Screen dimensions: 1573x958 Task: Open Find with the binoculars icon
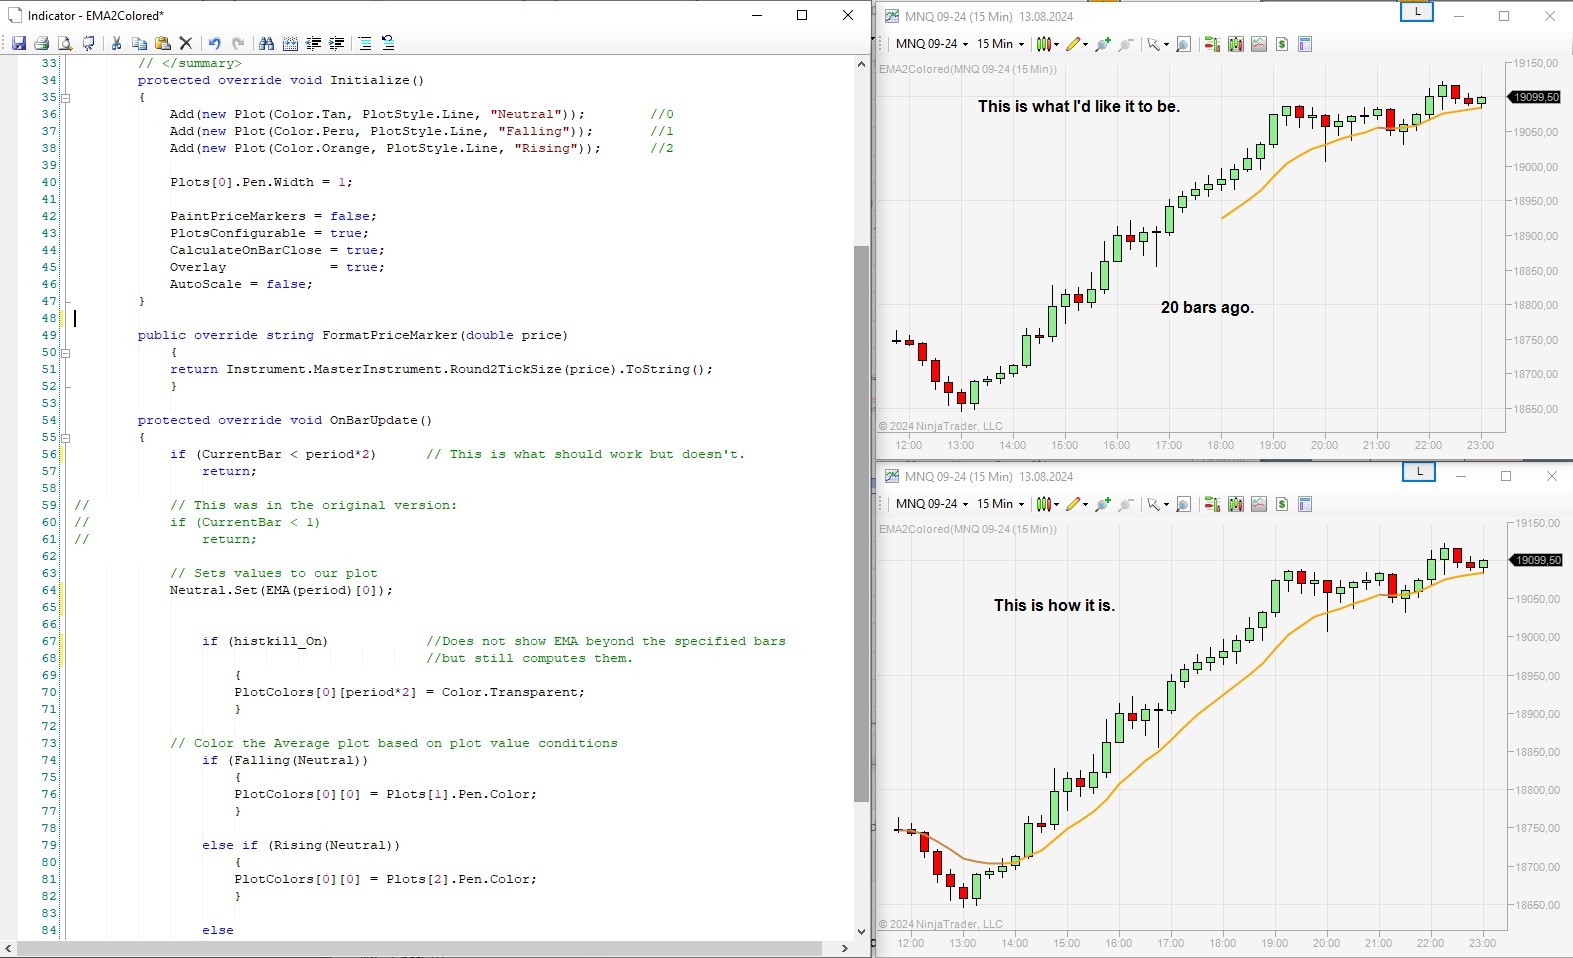click(x=266, y=43)
